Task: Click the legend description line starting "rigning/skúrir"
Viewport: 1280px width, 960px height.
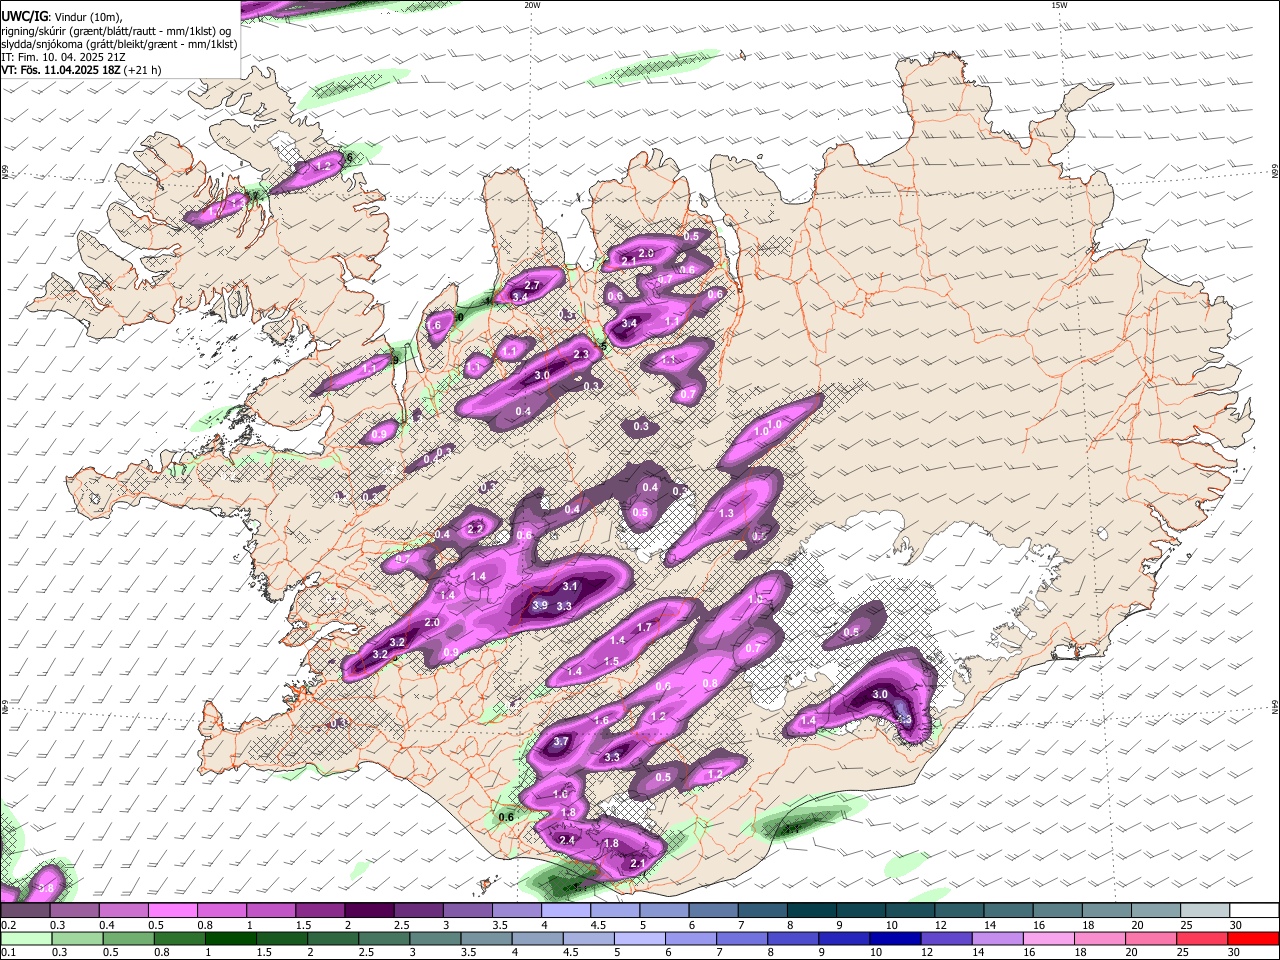Action: click(x=118, y=30)
